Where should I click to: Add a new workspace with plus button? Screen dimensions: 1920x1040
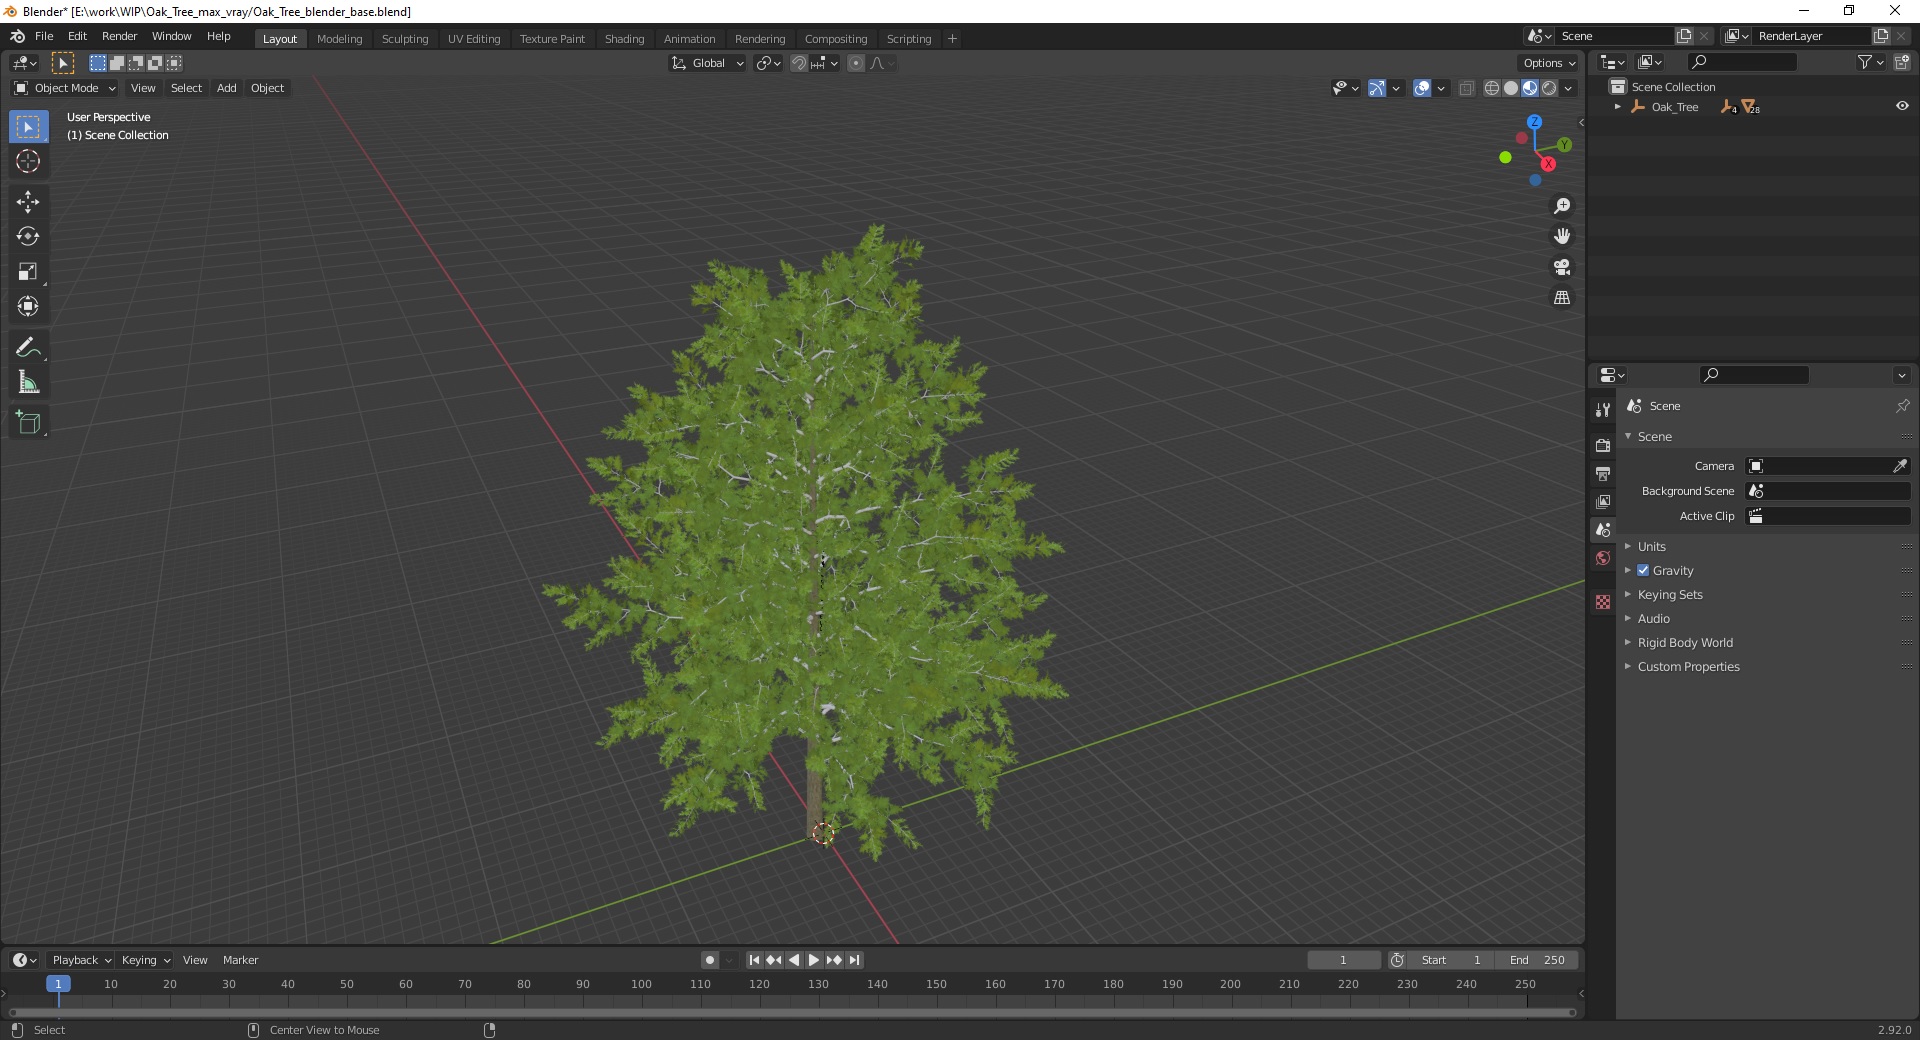[x=952, y=39]
